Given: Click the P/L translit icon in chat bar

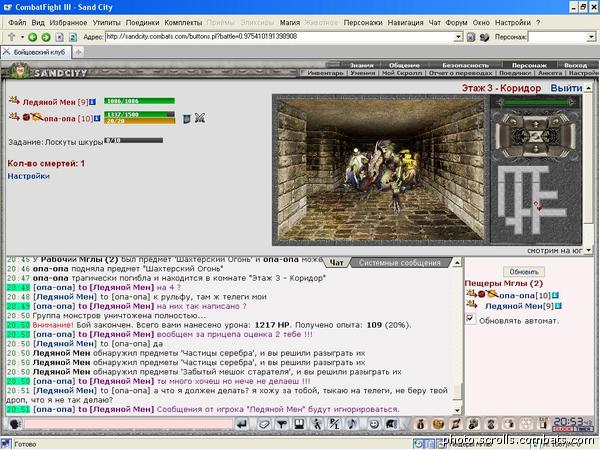Looking at the screenshot, I should (334, 424).
